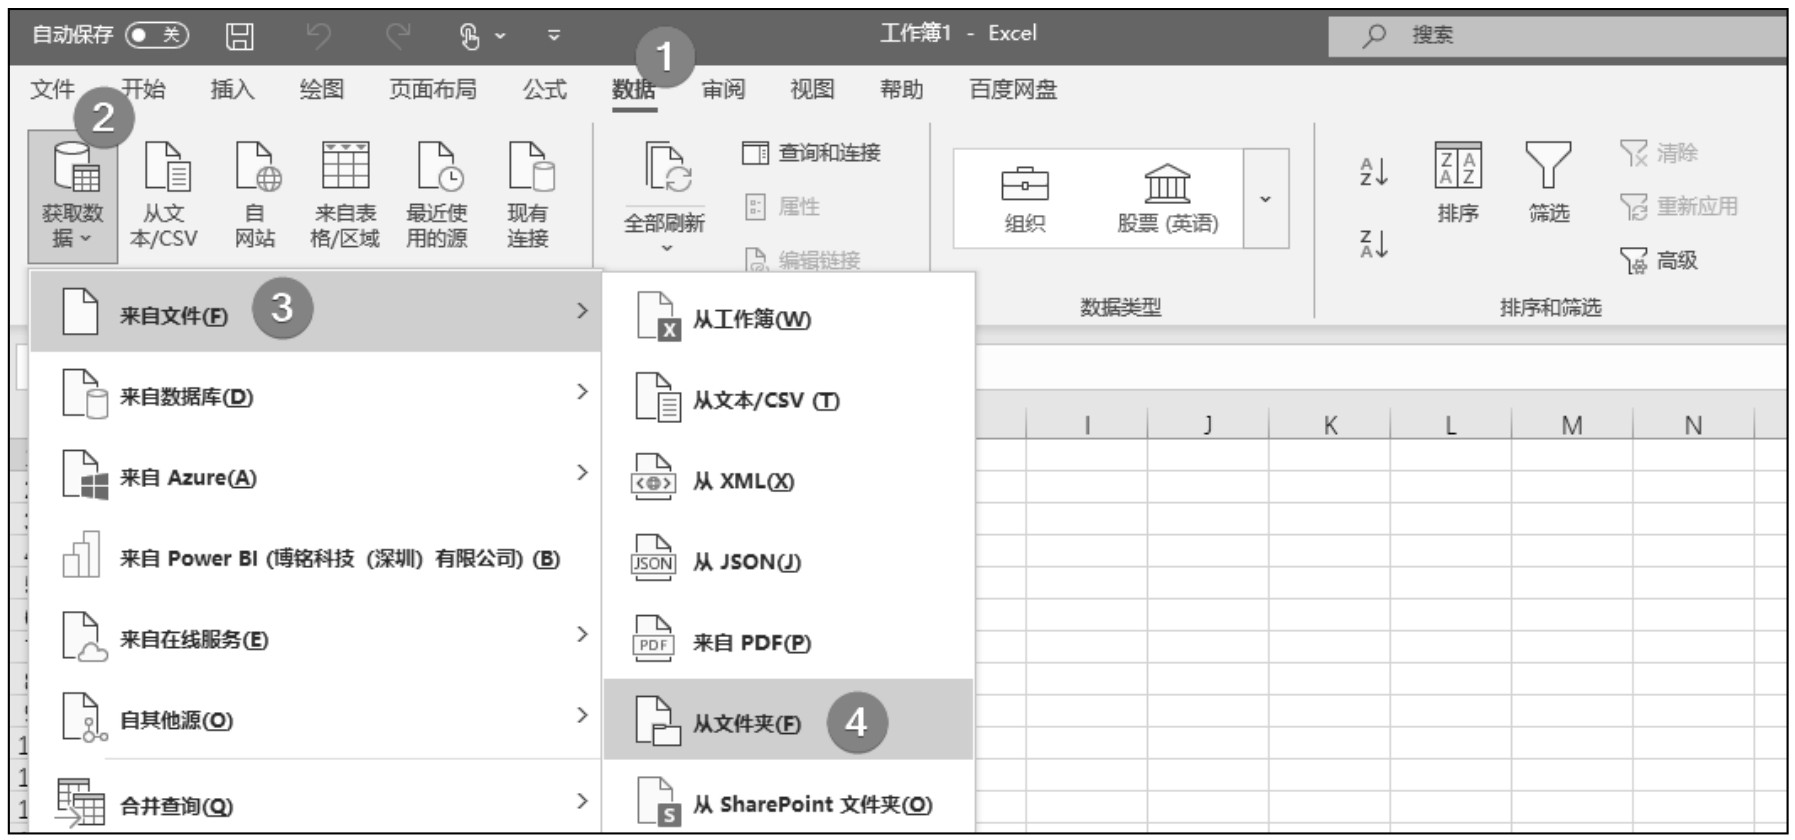Expand the data types gallery arrow

[1266, 199]
